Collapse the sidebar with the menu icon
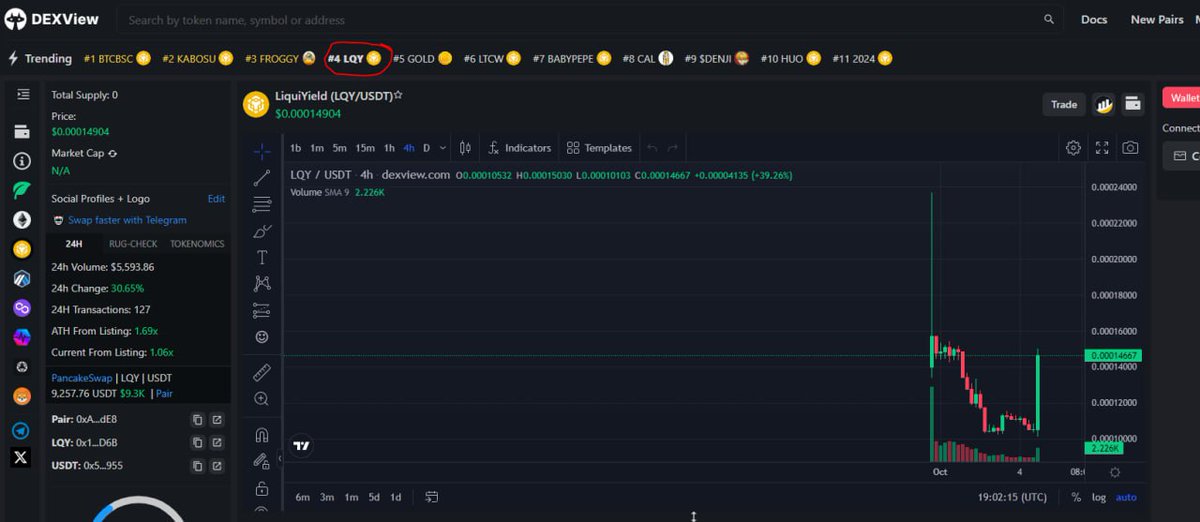 [22, 94]
